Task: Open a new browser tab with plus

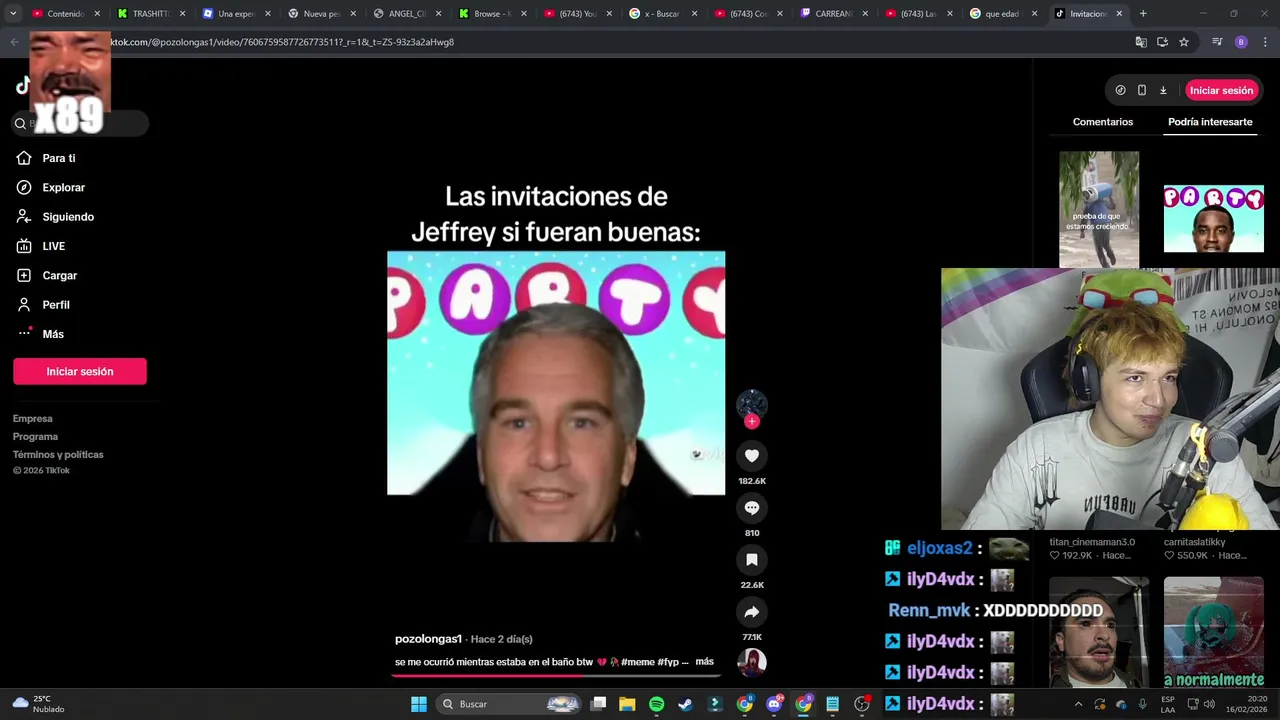Action: (1143, 14)
